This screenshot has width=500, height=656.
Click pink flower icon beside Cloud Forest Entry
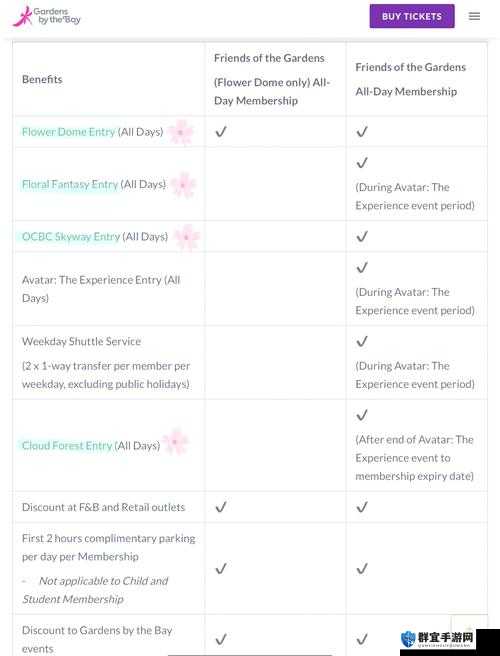175,441
